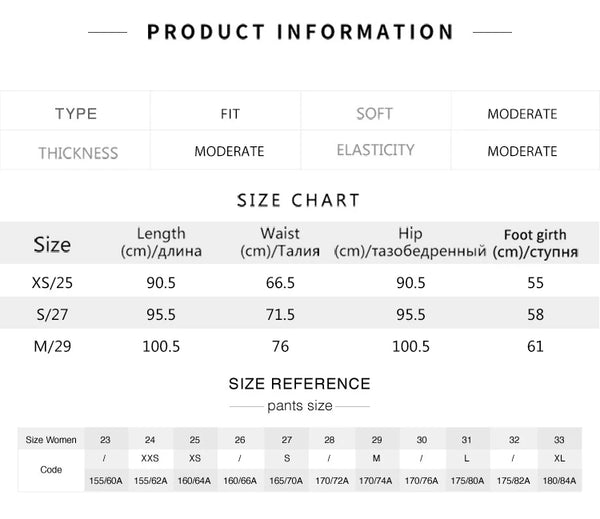Click the Waist column header

pos(281,241)
